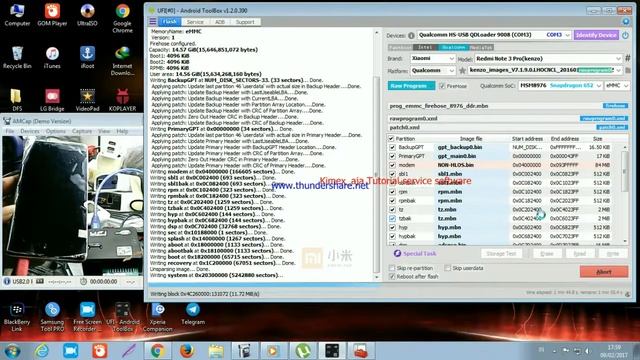Click the partition table vertical scrollbar
This screenshot has height=360, width=640.
click(625, 193)
